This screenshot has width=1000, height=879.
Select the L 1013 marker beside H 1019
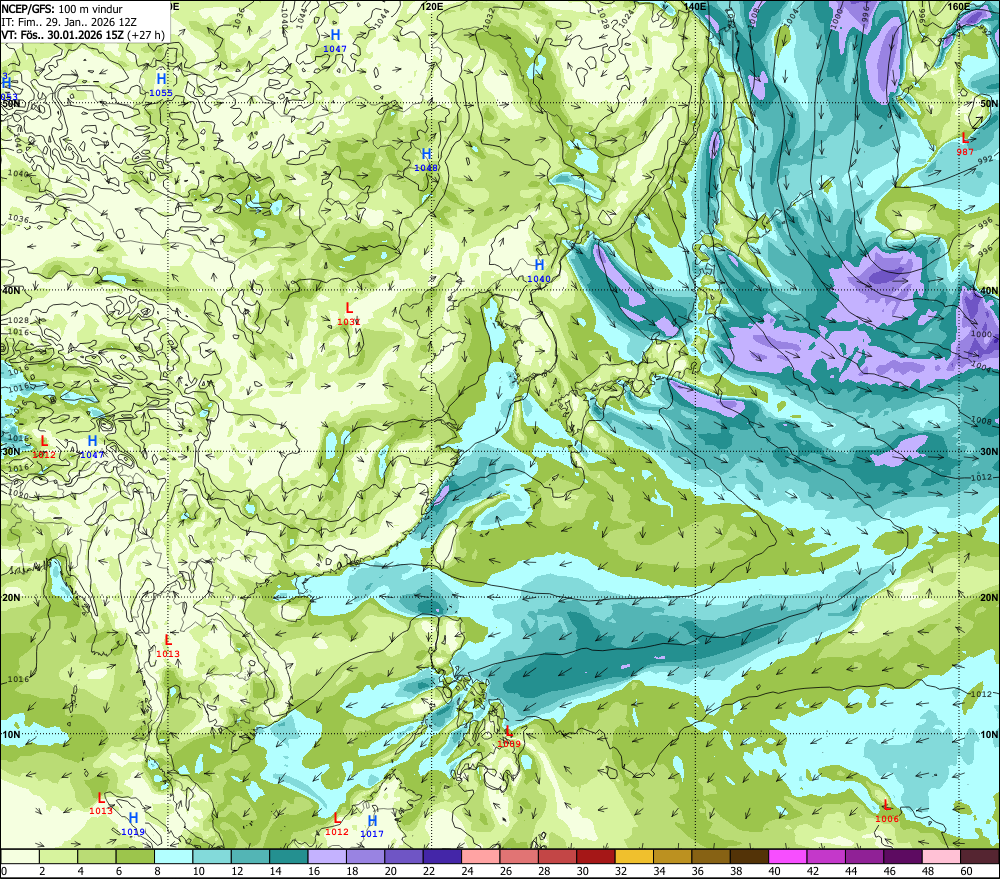click(x=101, y=803)
